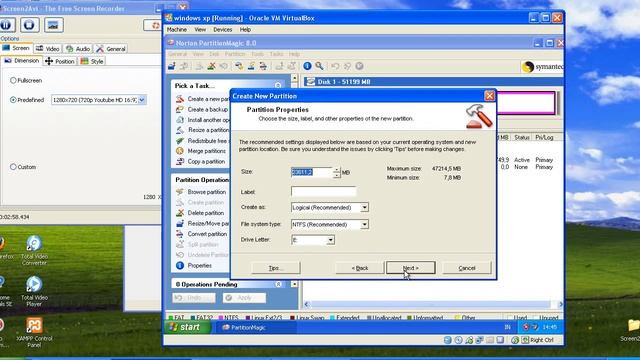
Task: Click the delete partition red X toolbar icon
Action: (211, 66)
